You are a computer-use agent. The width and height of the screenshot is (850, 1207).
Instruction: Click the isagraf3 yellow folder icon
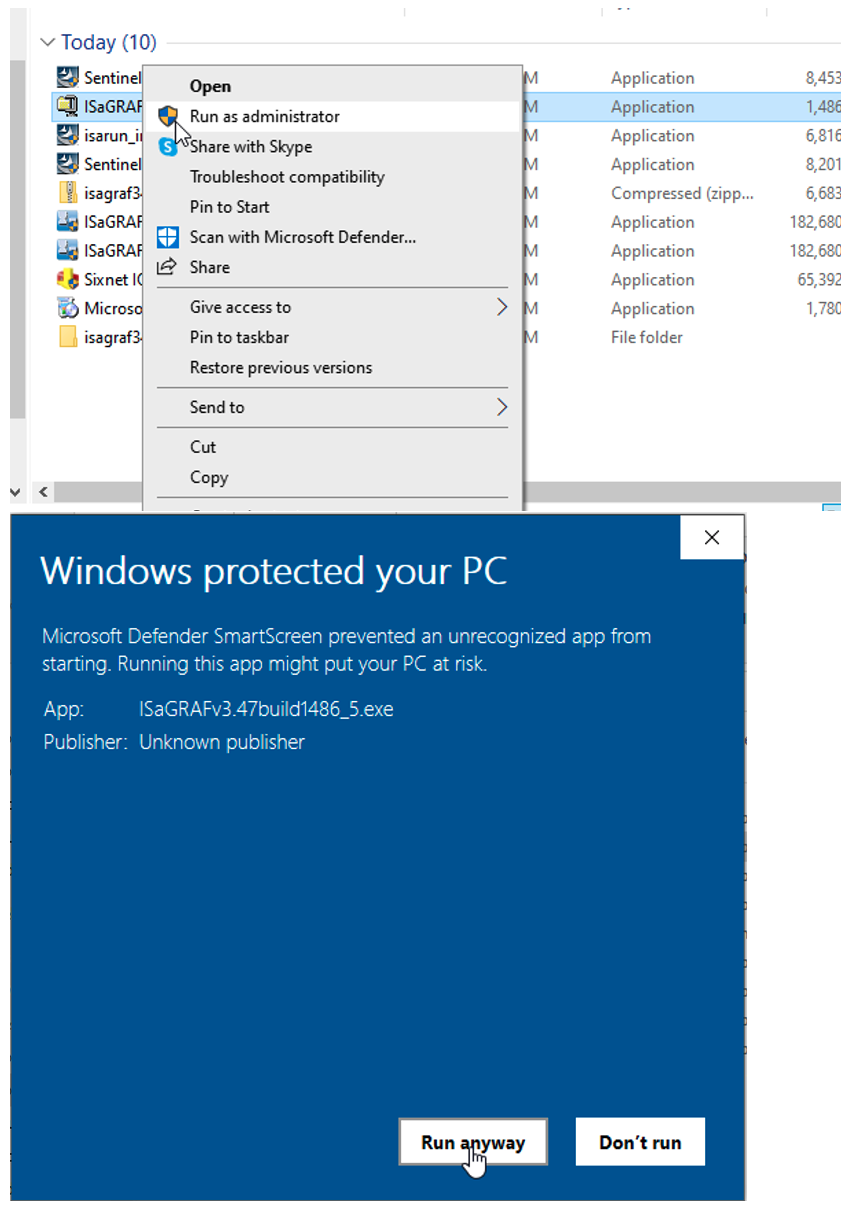(68, 337)
